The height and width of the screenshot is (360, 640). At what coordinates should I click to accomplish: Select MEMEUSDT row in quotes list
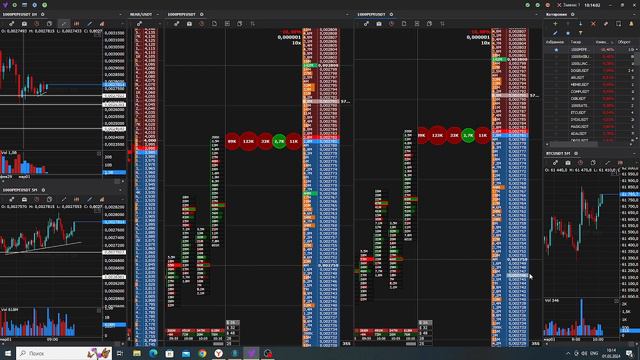[x=590, y=84]
